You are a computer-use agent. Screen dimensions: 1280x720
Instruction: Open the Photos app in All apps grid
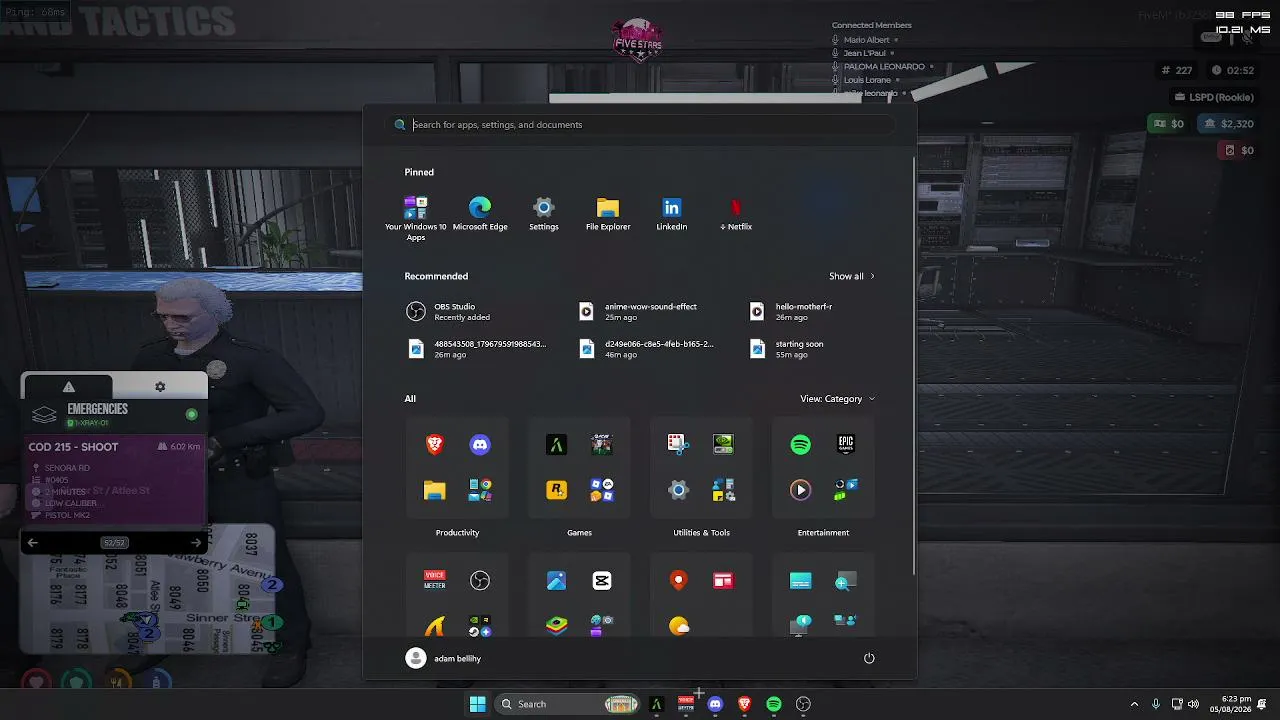557,581
